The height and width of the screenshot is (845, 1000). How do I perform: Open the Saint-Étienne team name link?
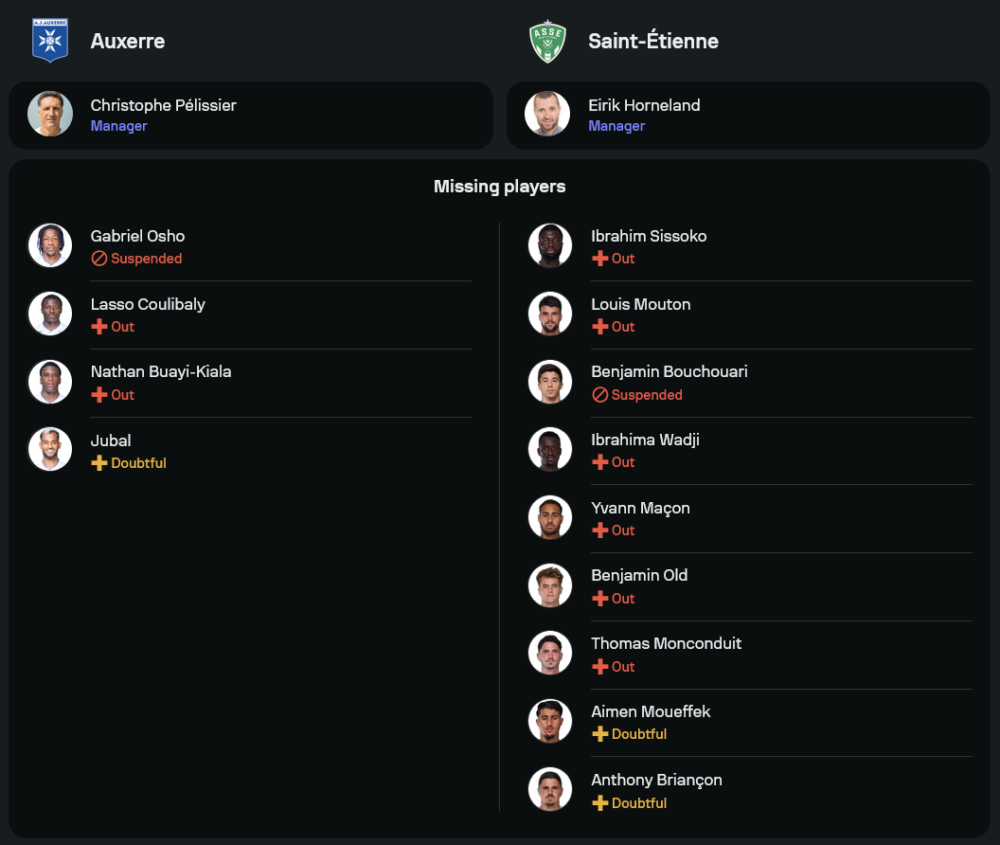point(653,41)
